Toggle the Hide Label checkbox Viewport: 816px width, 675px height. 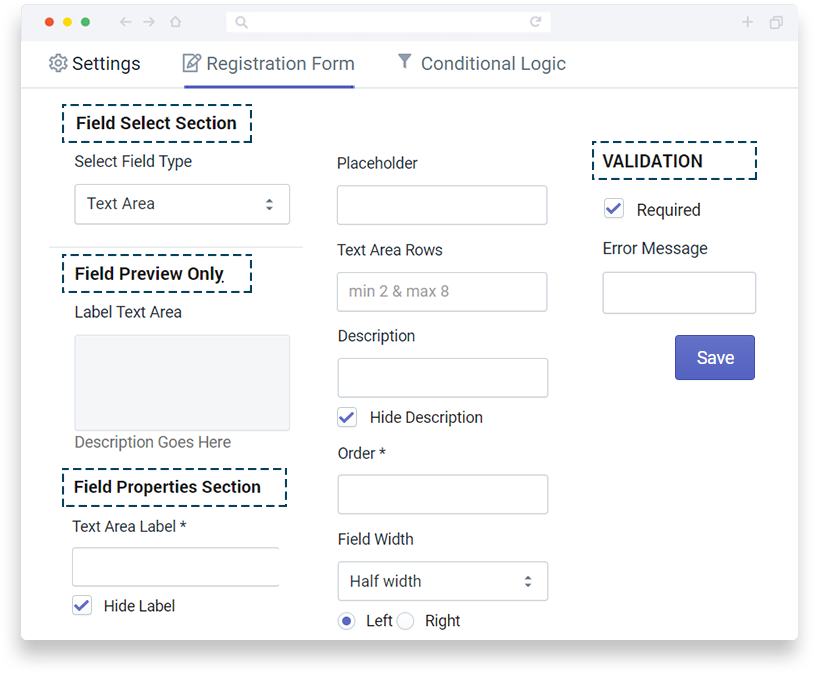coord(82,606)
